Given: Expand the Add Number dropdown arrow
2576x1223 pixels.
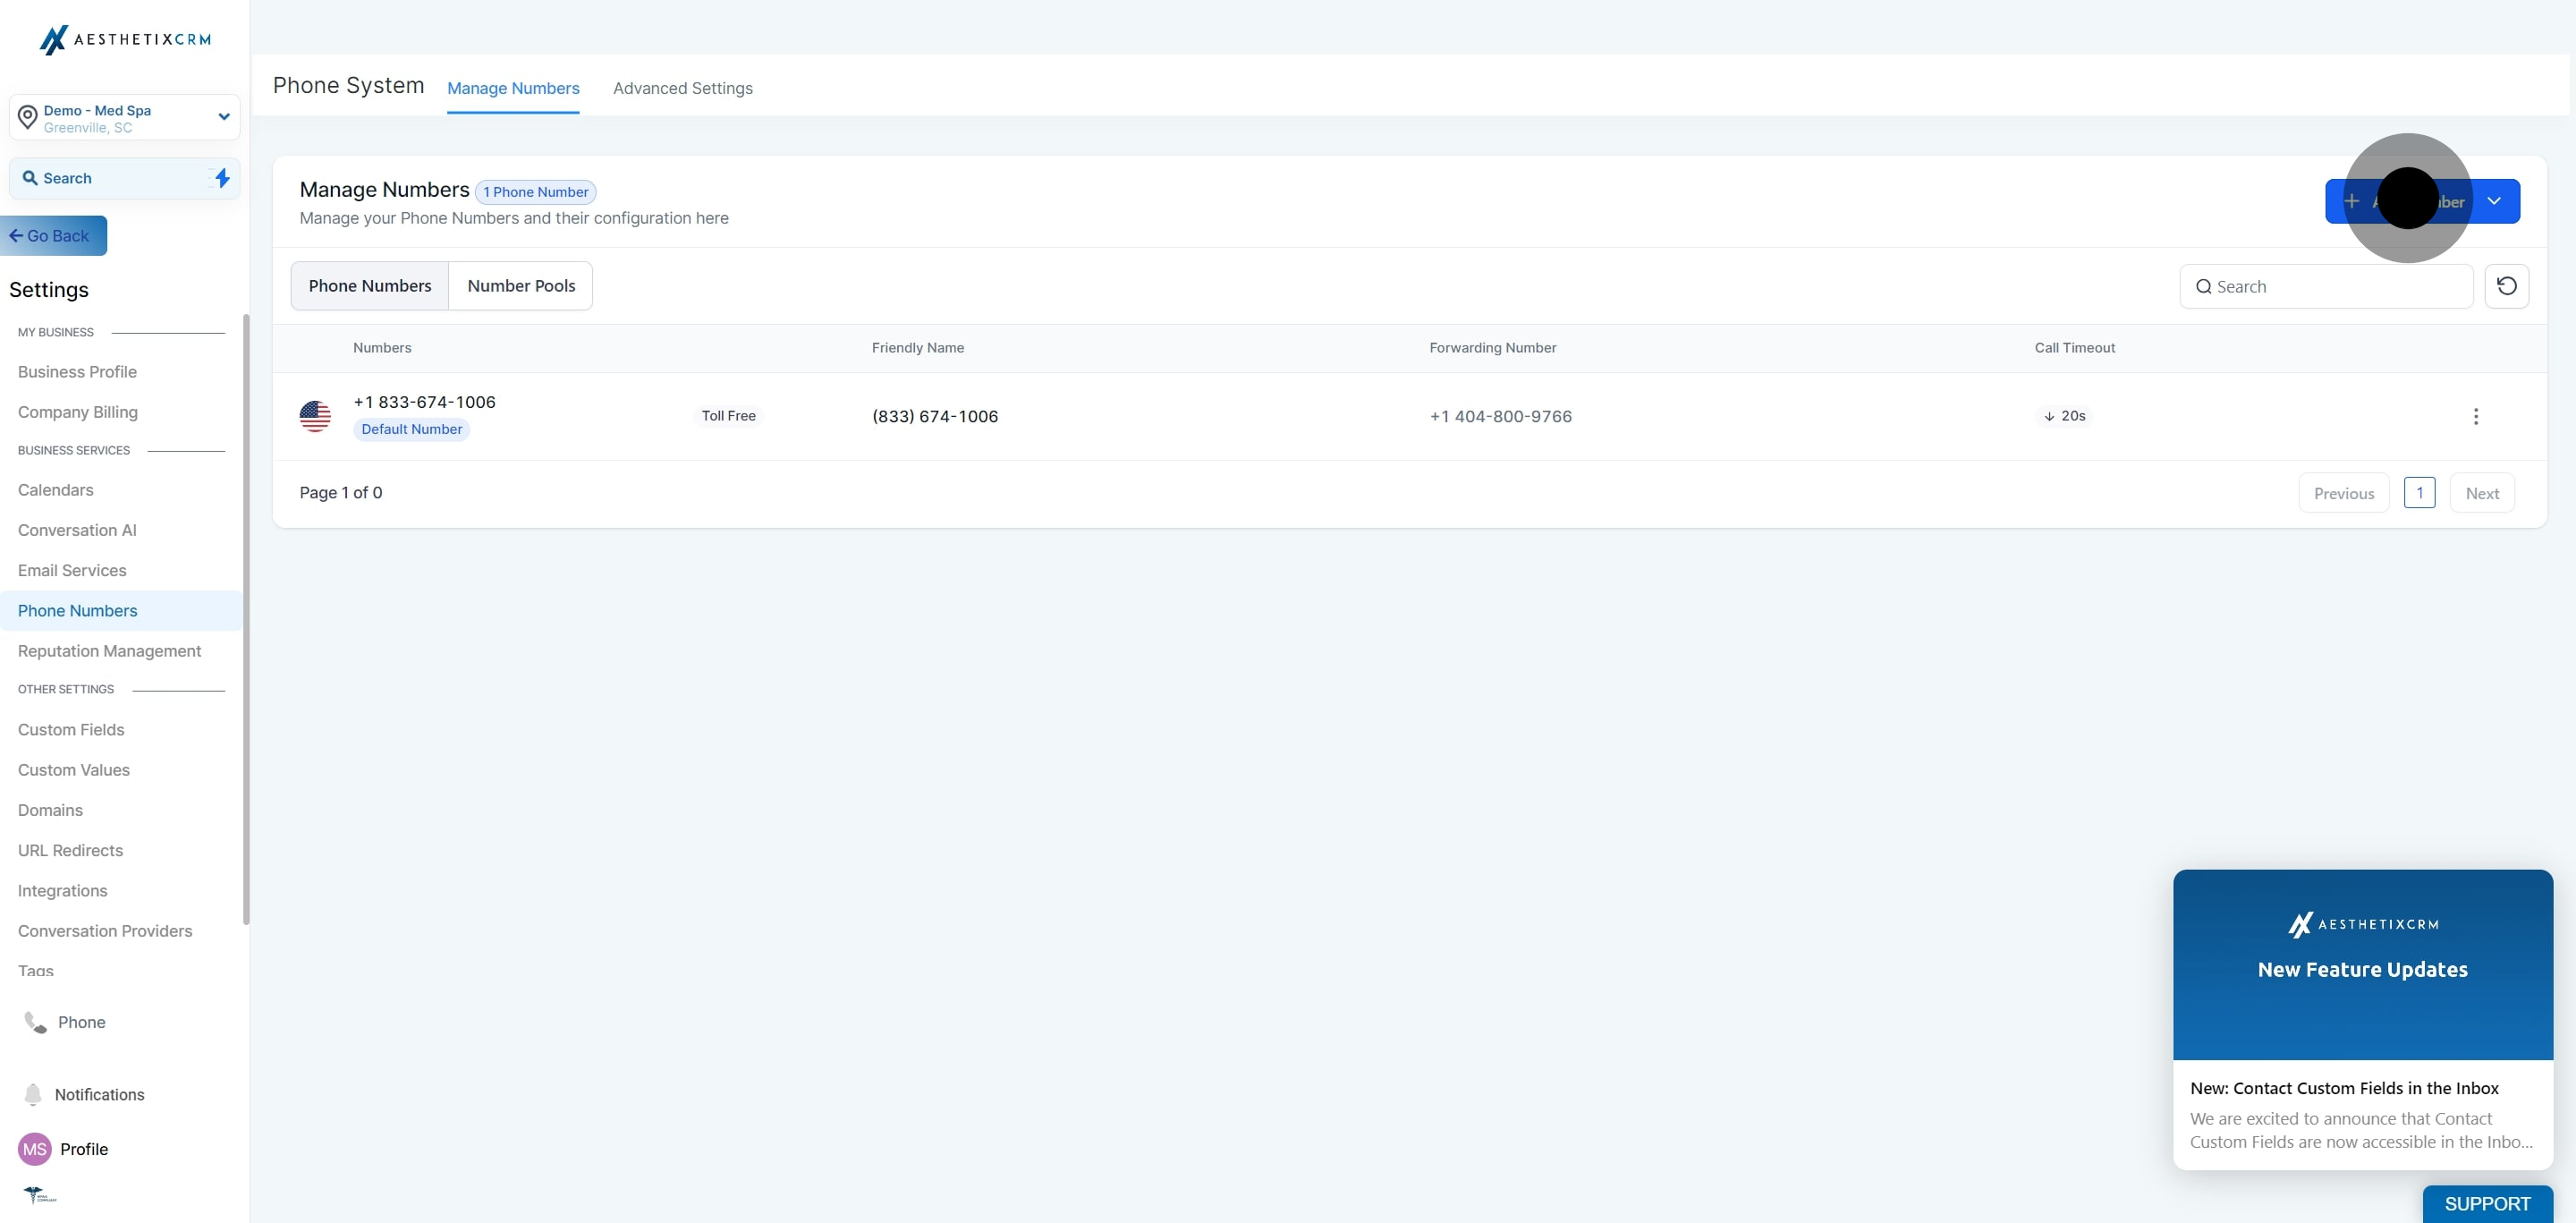Looking at the screenshot, I should click(x=2494, y=201).
